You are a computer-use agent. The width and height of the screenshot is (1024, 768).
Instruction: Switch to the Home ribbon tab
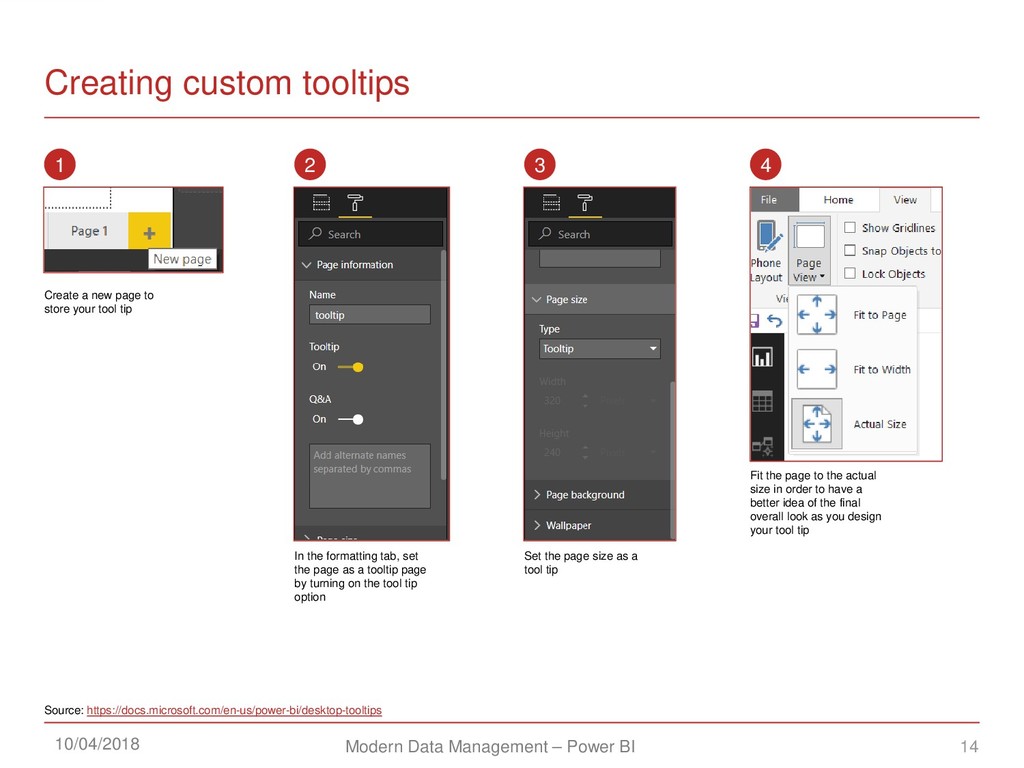[838, 200]
